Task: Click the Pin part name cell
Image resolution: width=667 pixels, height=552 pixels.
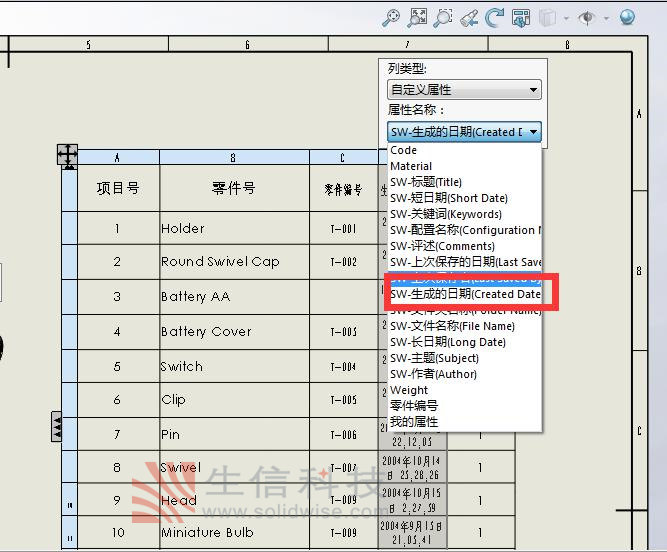Action: pos(234,434)
